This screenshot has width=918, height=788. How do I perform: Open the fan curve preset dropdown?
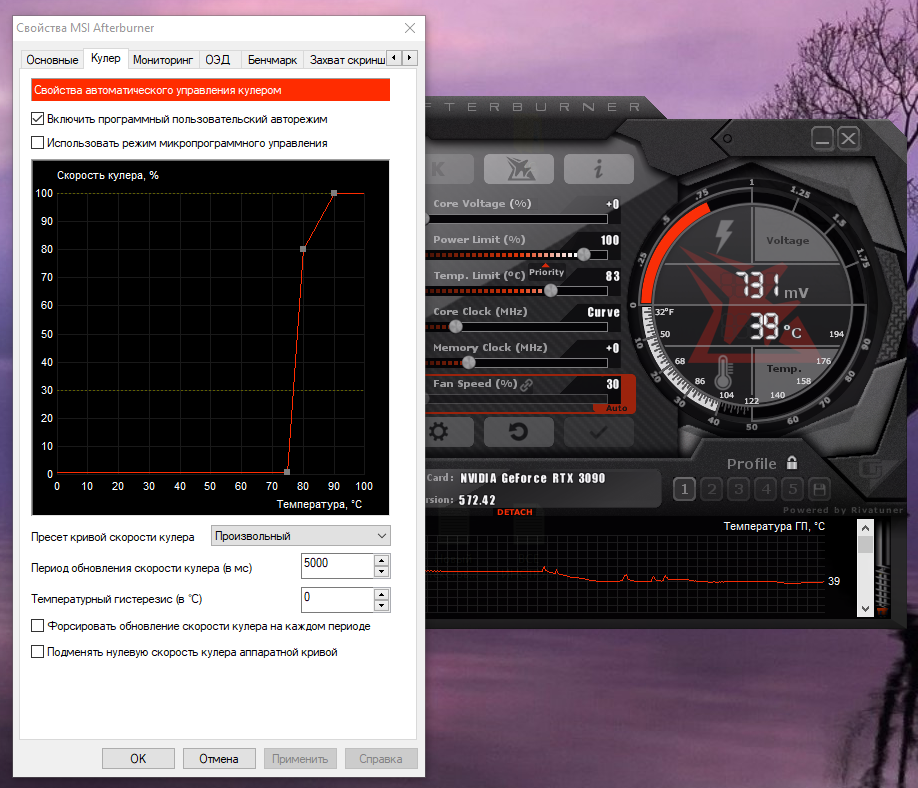tap(300, 536)
